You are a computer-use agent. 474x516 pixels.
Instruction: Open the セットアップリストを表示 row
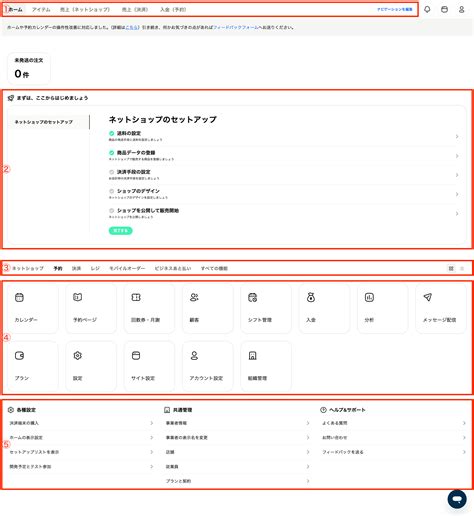tap(82, 452)
